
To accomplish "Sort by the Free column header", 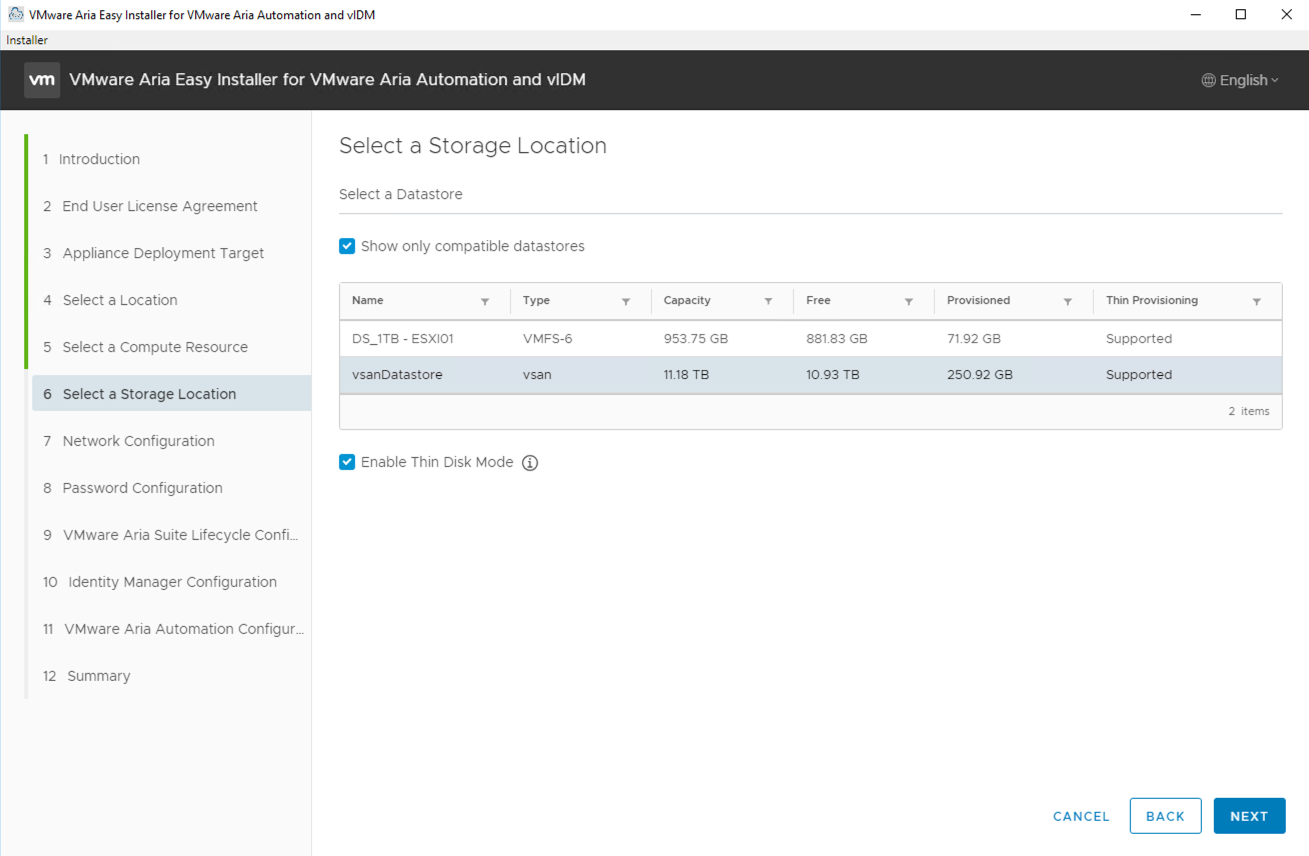I will (818, 300).
